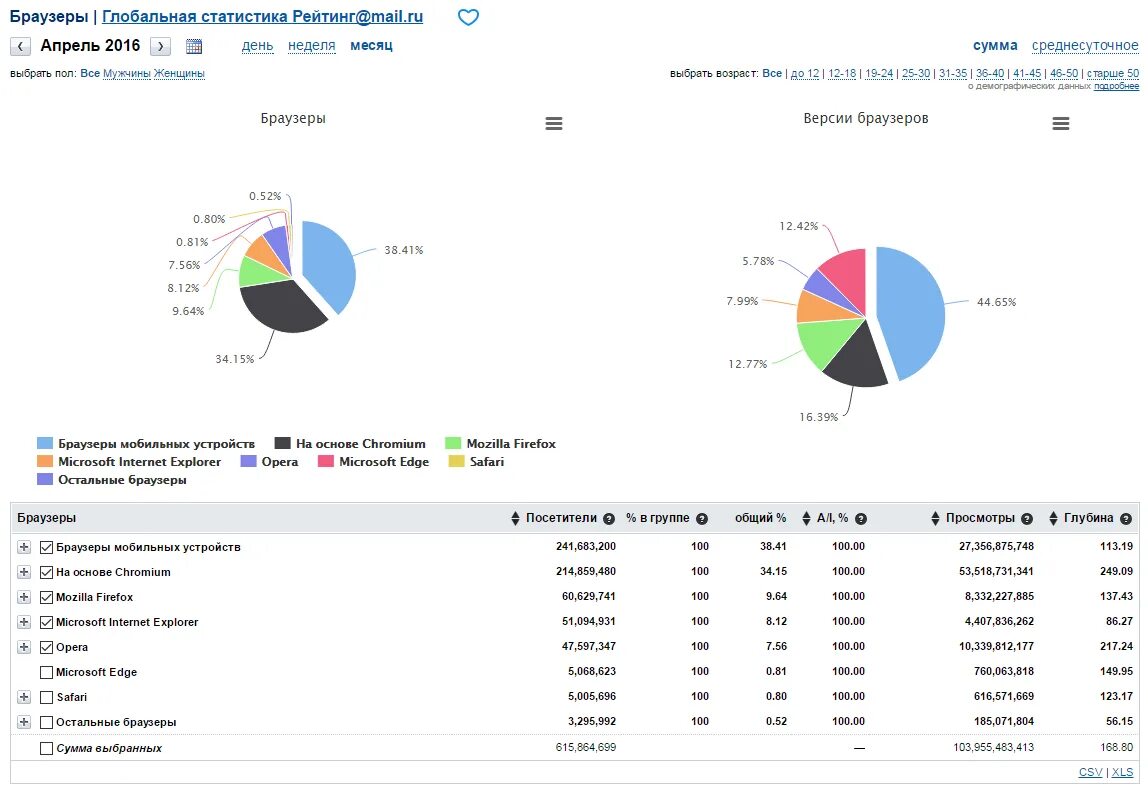Check Microsoft Edge checkbox
1148x789 pixels.
tap(46, 672)
